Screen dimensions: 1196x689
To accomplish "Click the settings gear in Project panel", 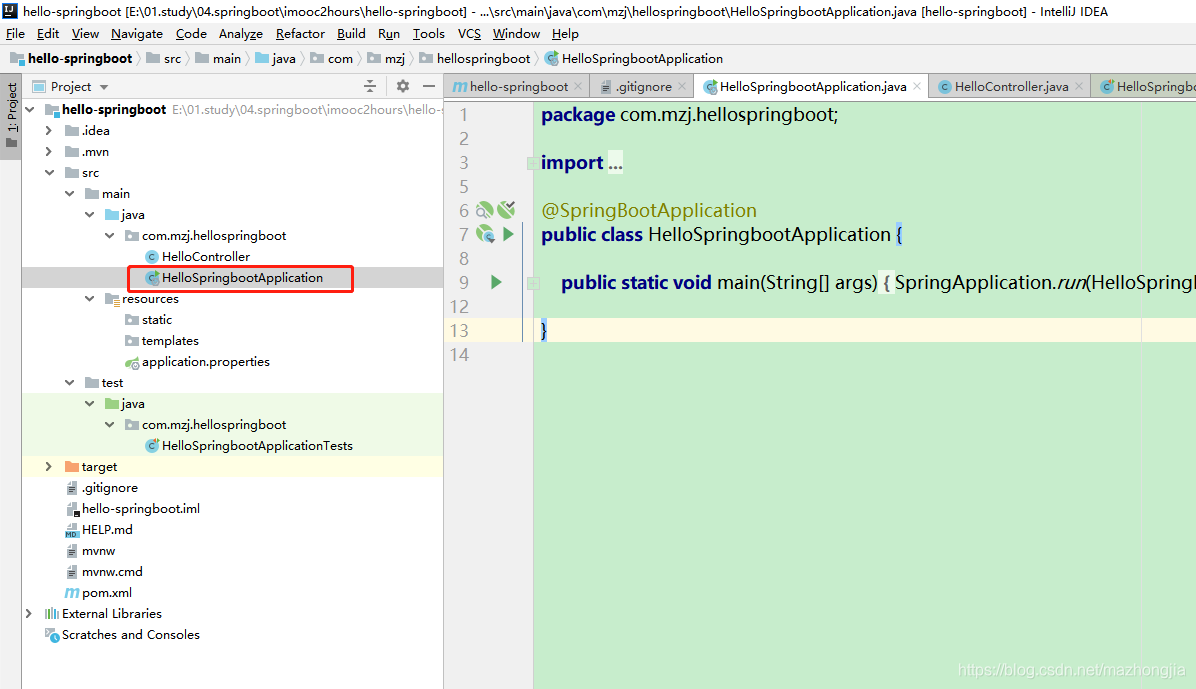I will point(403,86).
